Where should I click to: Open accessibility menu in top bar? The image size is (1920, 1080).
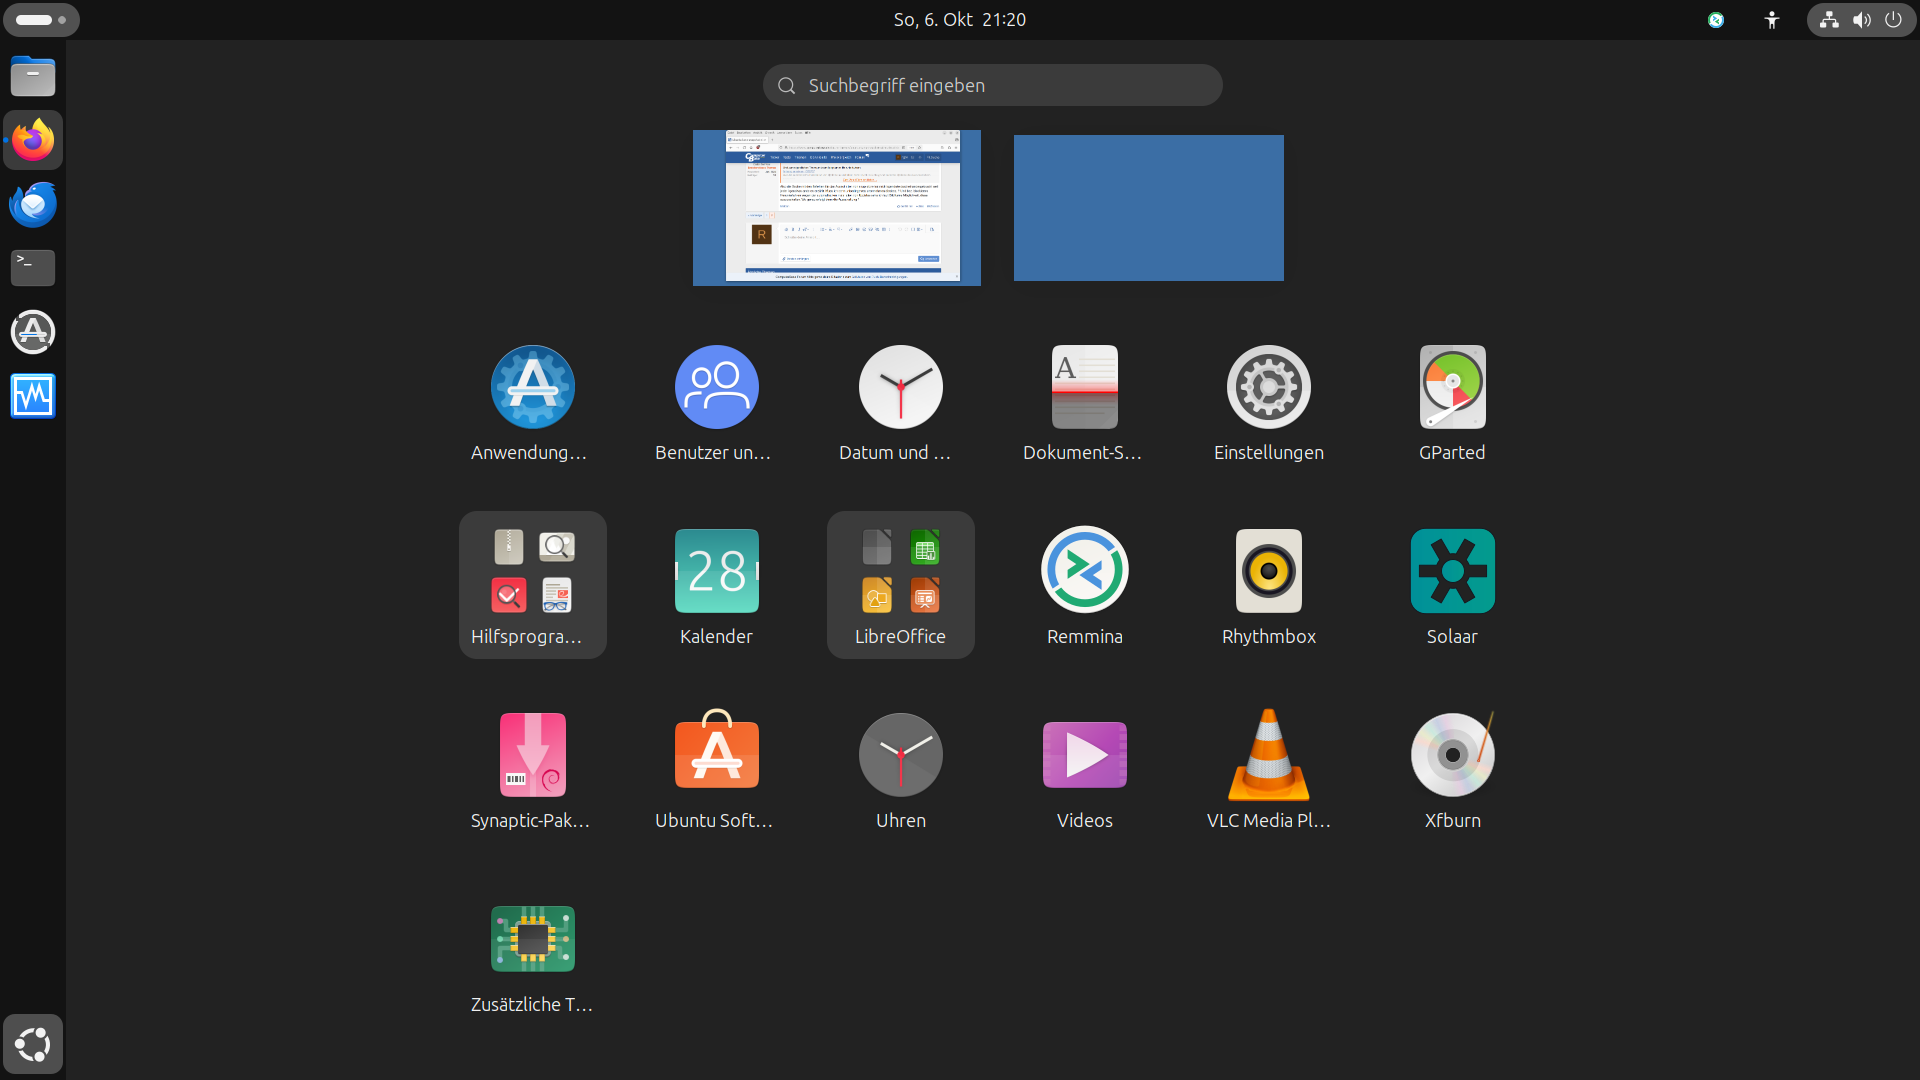pyautogui.click(x=1771, y=20)
